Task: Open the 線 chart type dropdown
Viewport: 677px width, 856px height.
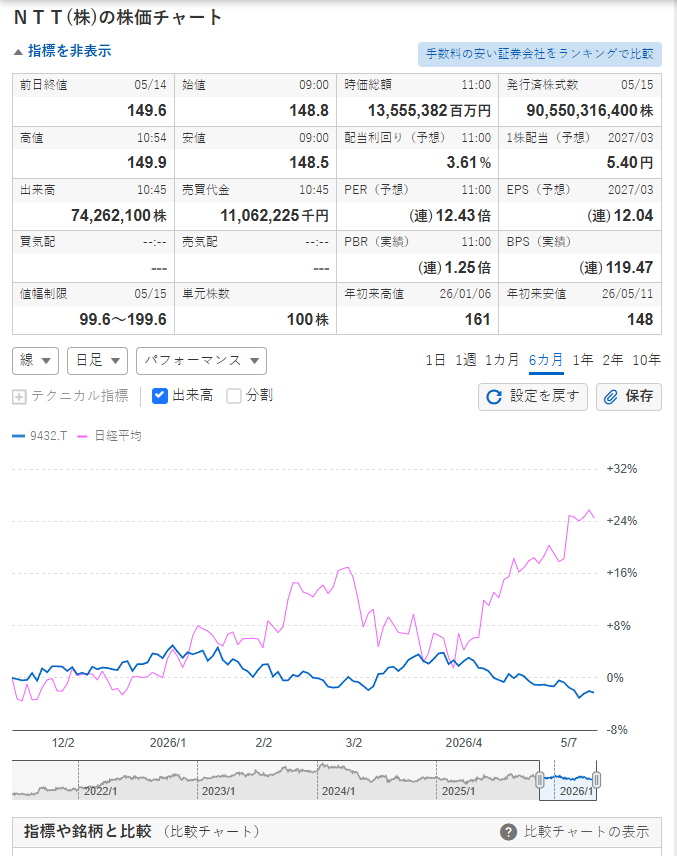Action: point(35,361)
